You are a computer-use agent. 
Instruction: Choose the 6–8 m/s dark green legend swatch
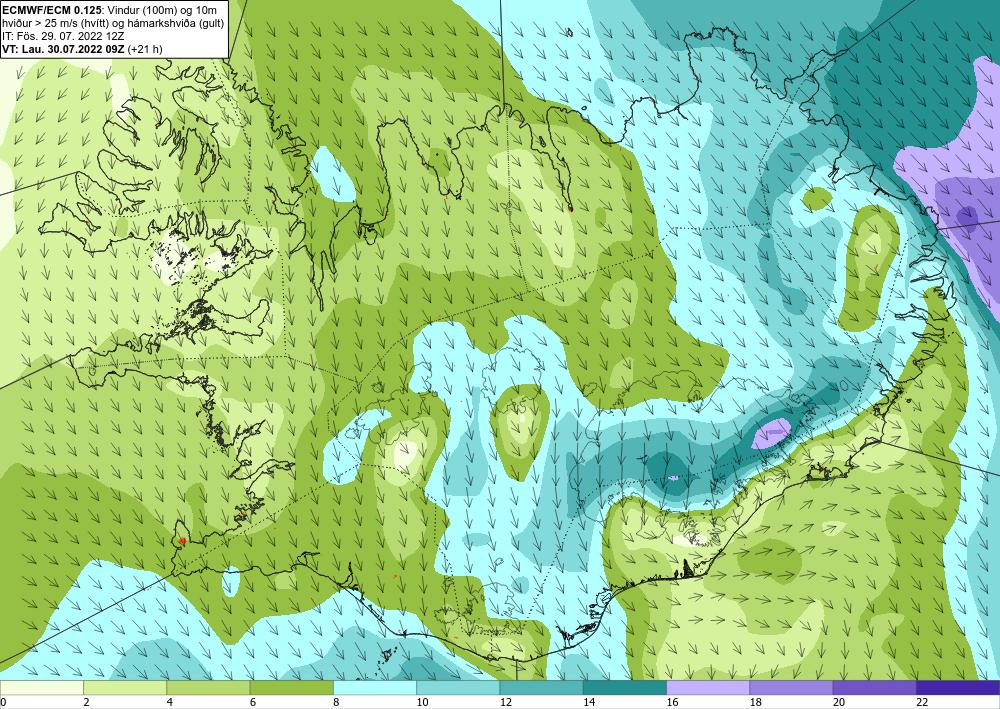point(291,688)
